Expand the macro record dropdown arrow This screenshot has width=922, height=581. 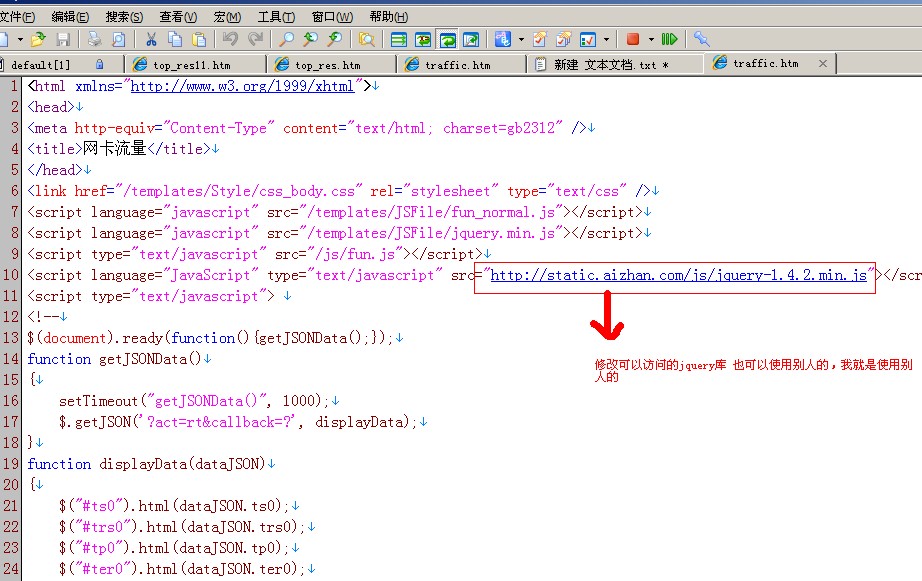650,40
